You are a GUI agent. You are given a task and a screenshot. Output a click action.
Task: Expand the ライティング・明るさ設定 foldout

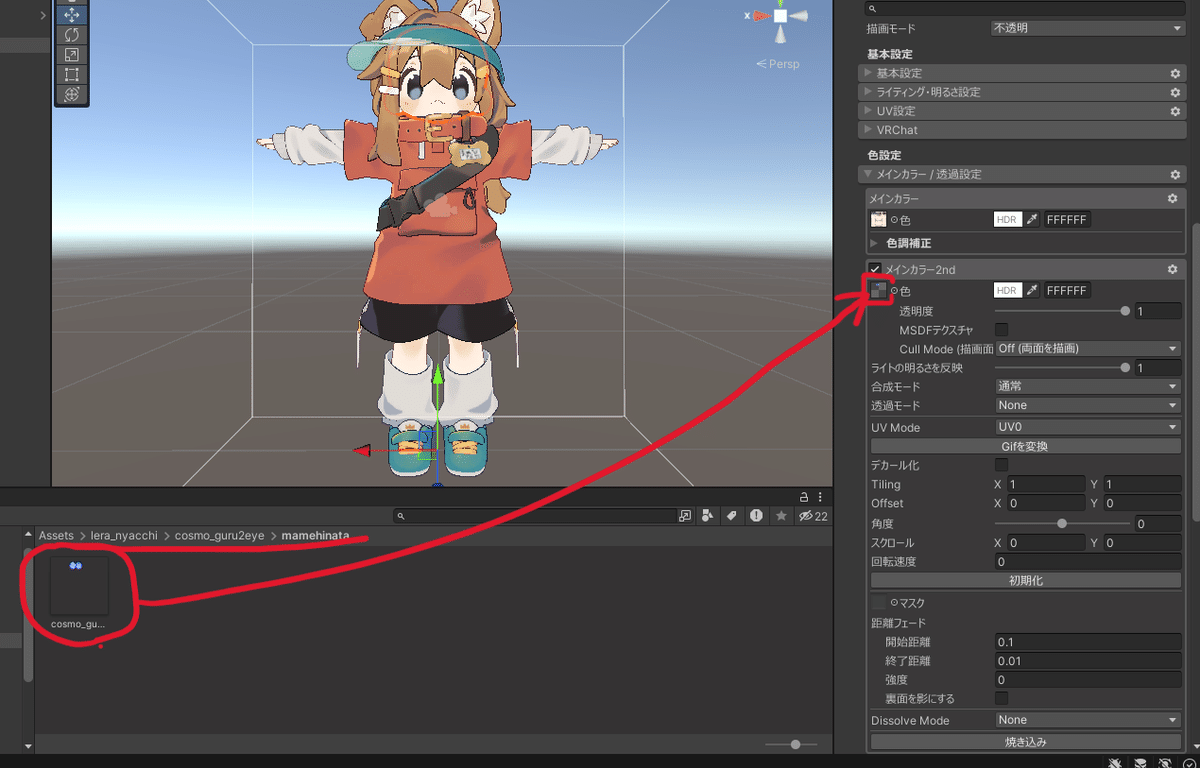pos(866,92)
